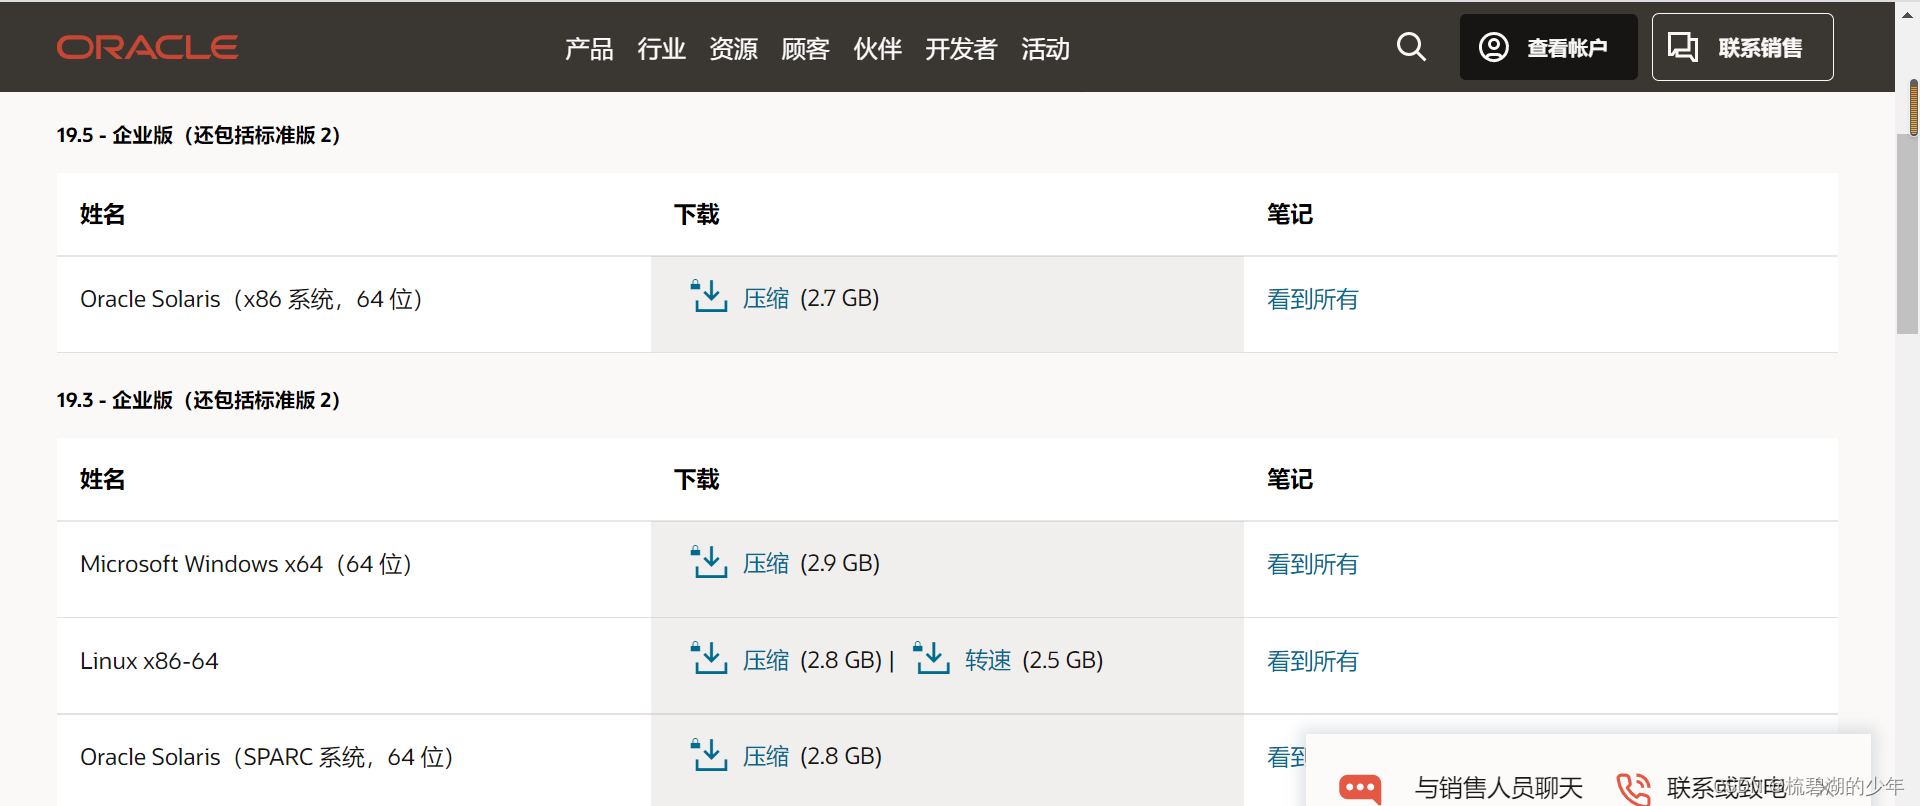
Task: Open 看到所有 notes for Linux x86-64 row
Action: pos(1312,661)
